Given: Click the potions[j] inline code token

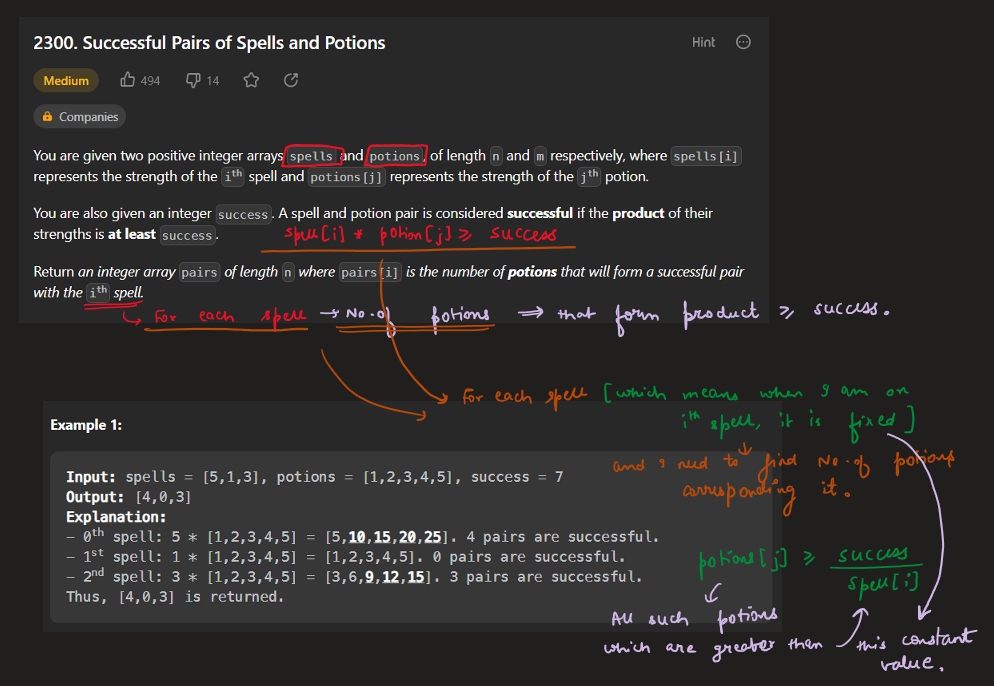Looking at the screenshot, I should click(x=345, y=177).
